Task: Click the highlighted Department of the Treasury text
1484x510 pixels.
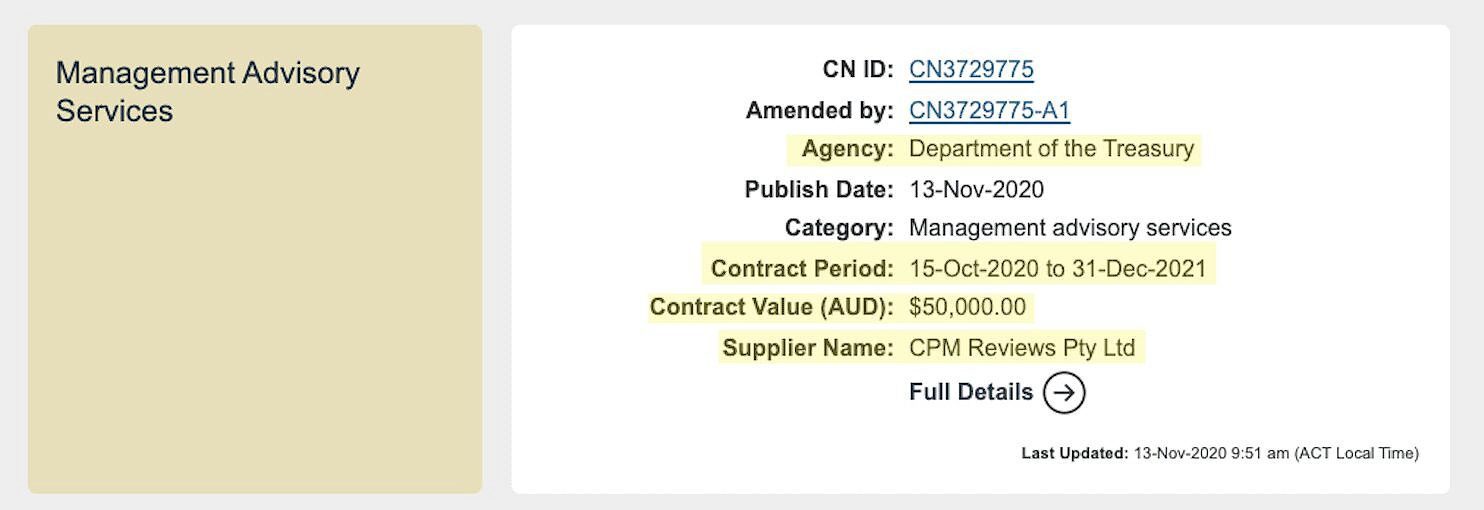Action: (x=1051, y=149)
